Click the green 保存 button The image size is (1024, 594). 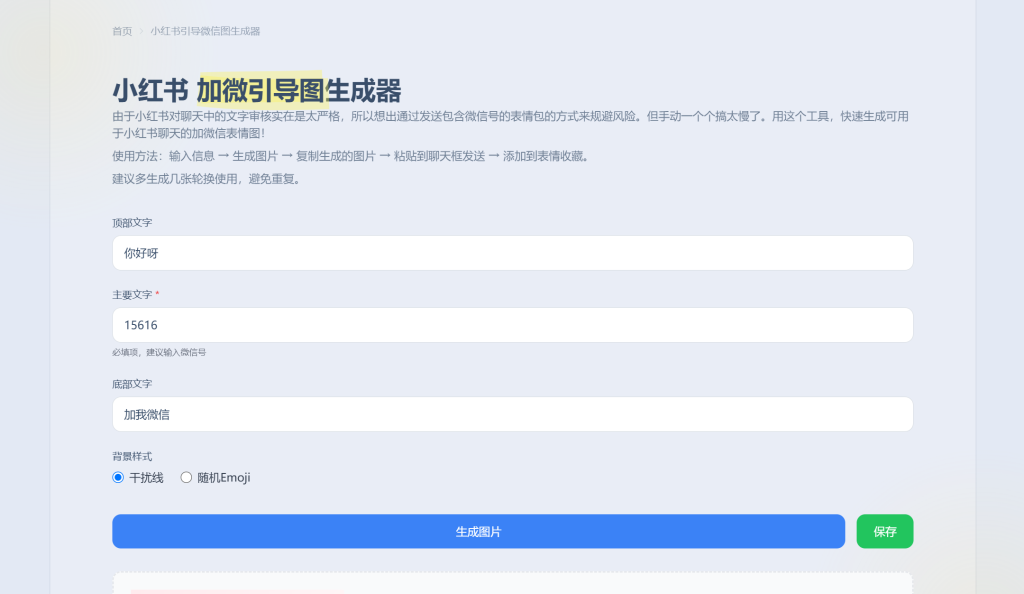click(x=885, y=531)
